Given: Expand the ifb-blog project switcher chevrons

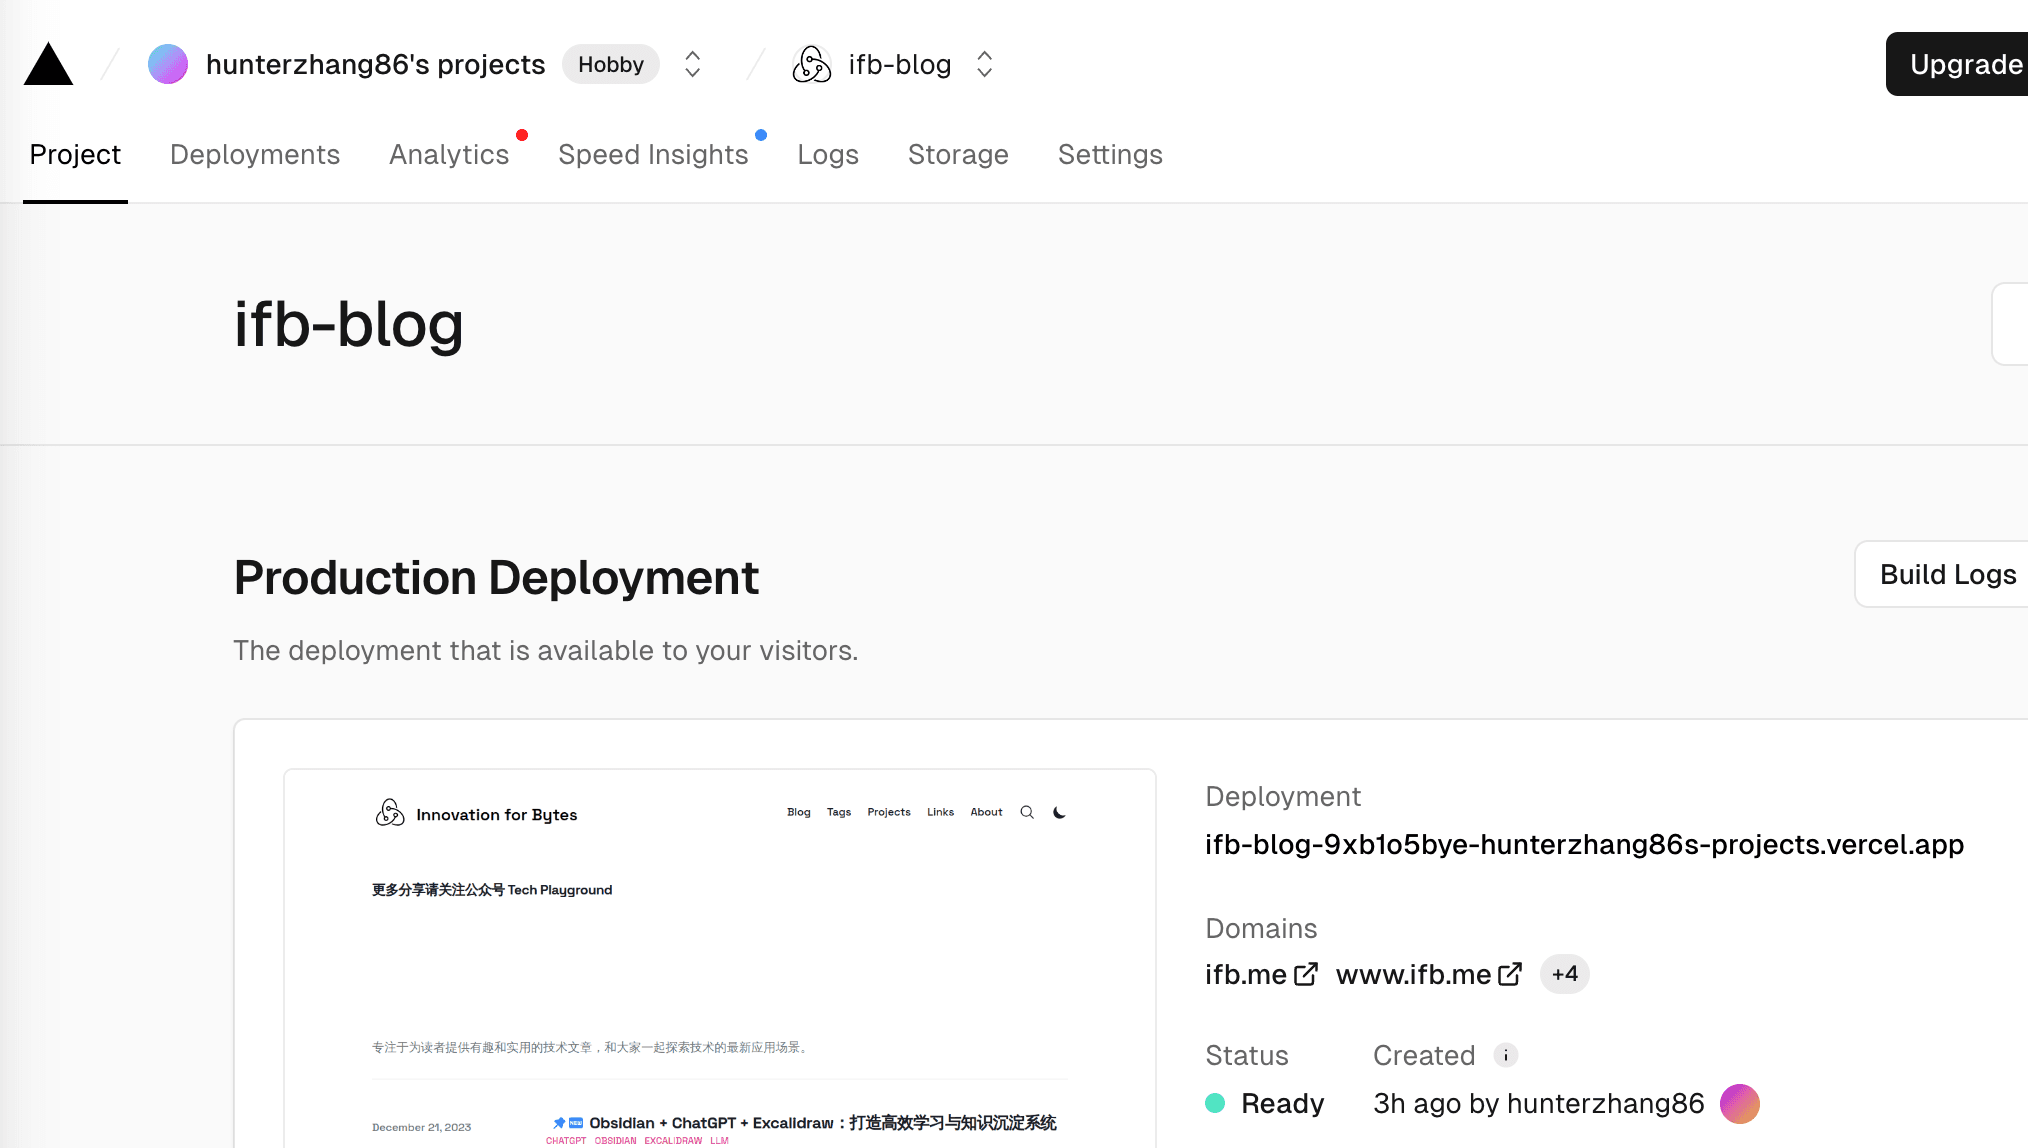Looking at the screenshot, I should click(984, 65).
